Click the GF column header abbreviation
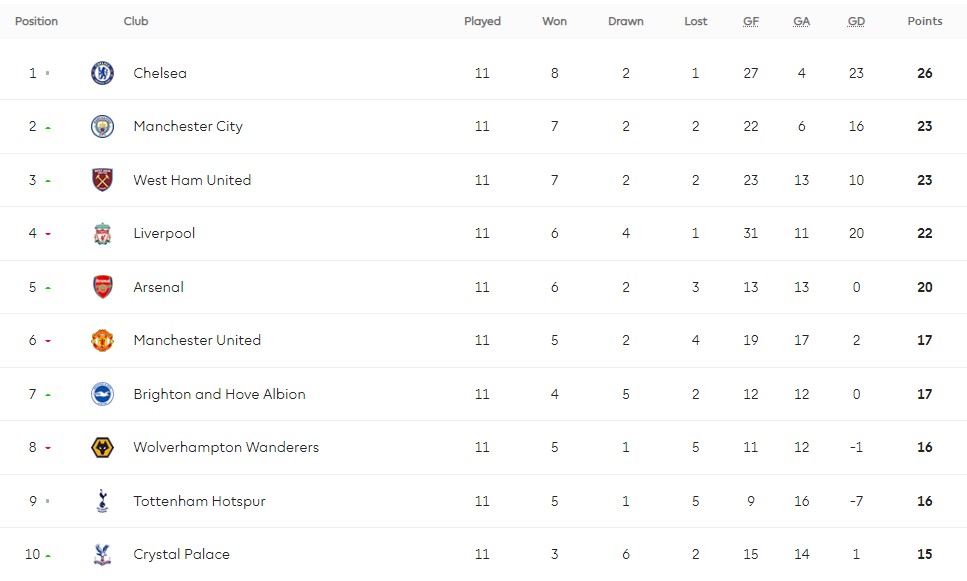The height and width of the screenshot is (581, 967). 751,22
